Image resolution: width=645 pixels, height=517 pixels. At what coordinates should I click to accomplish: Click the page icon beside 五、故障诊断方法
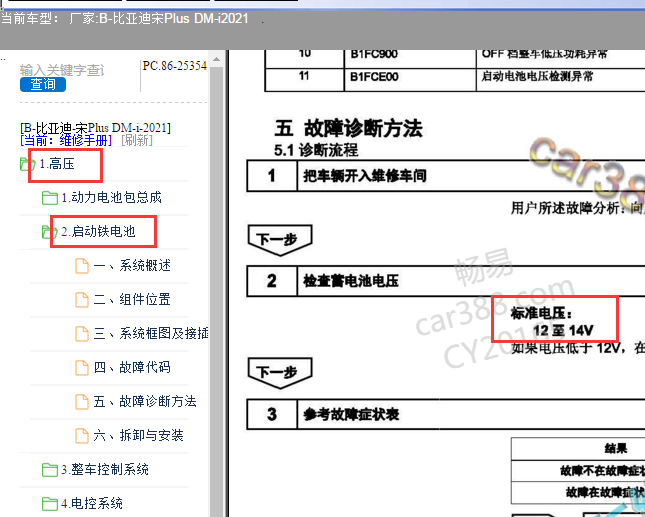coord(82,402)
